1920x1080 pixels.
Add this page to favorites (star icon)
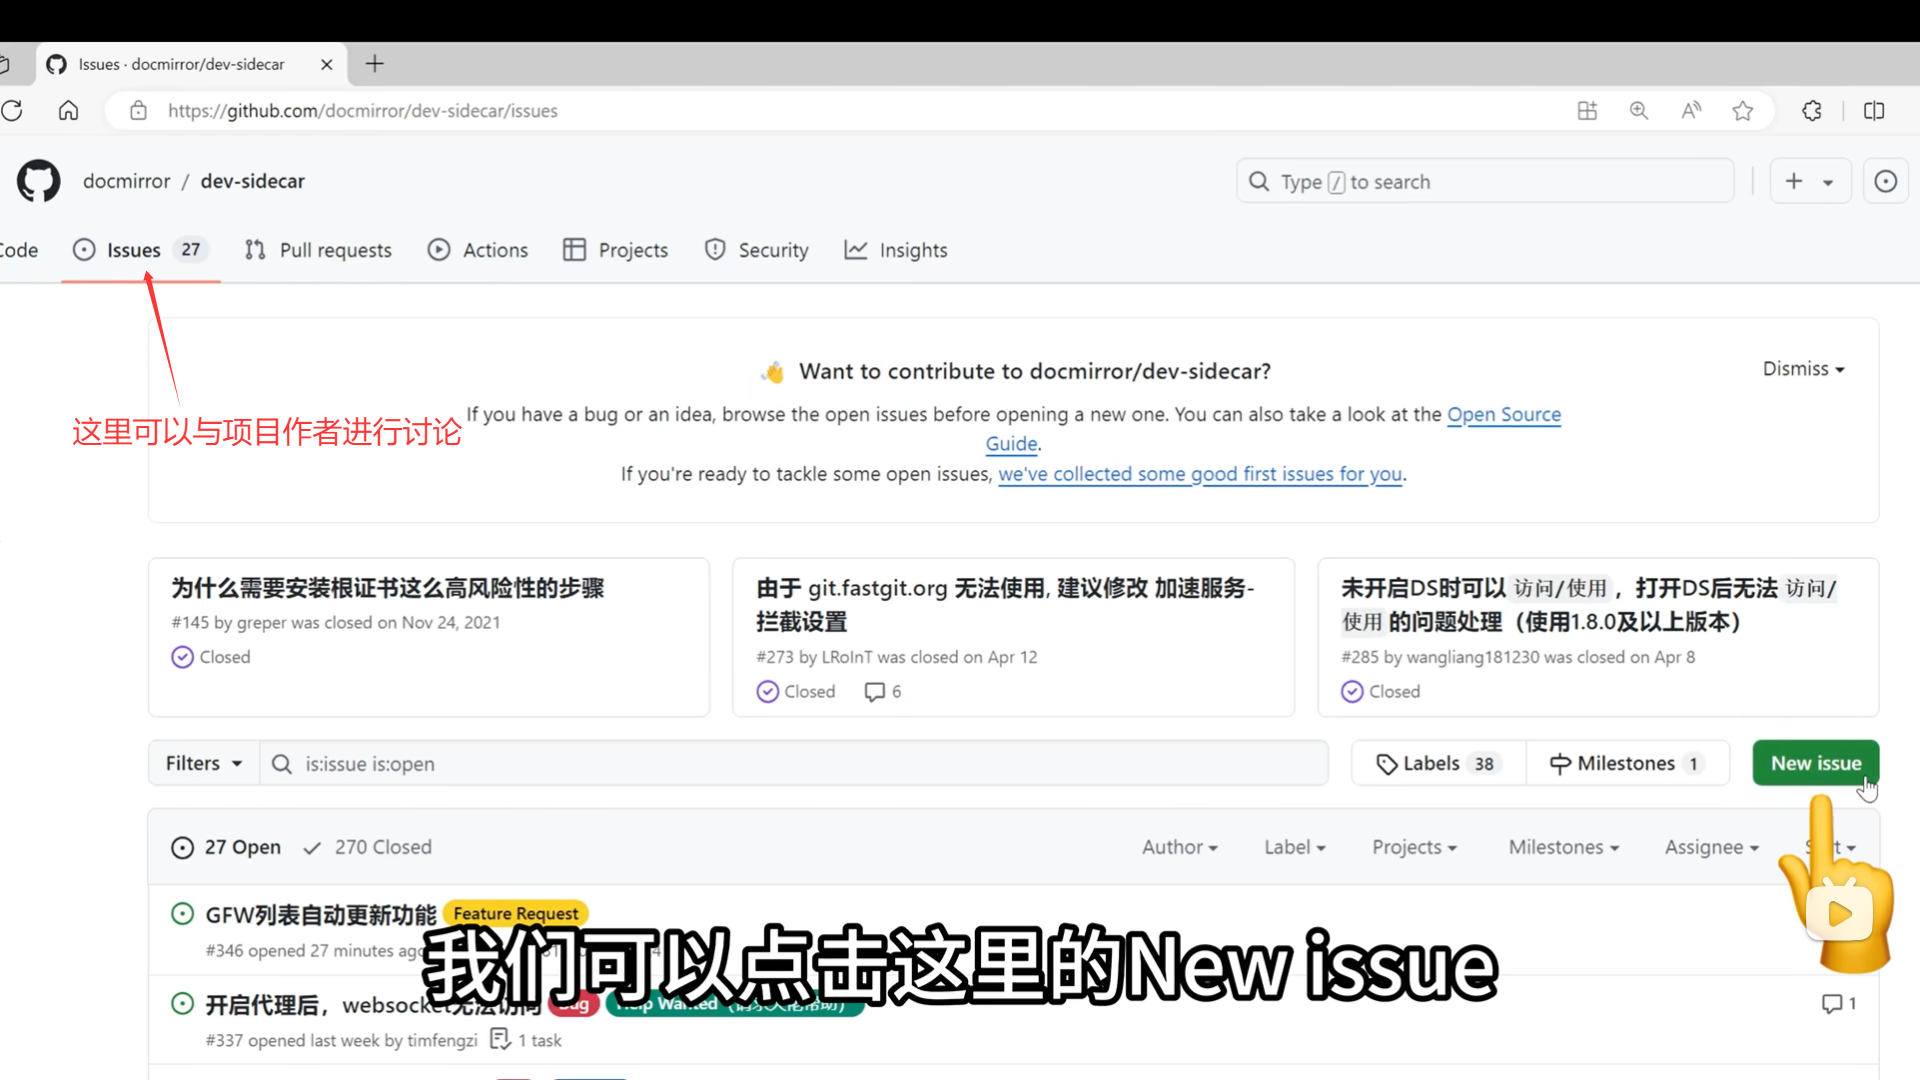1743,111
